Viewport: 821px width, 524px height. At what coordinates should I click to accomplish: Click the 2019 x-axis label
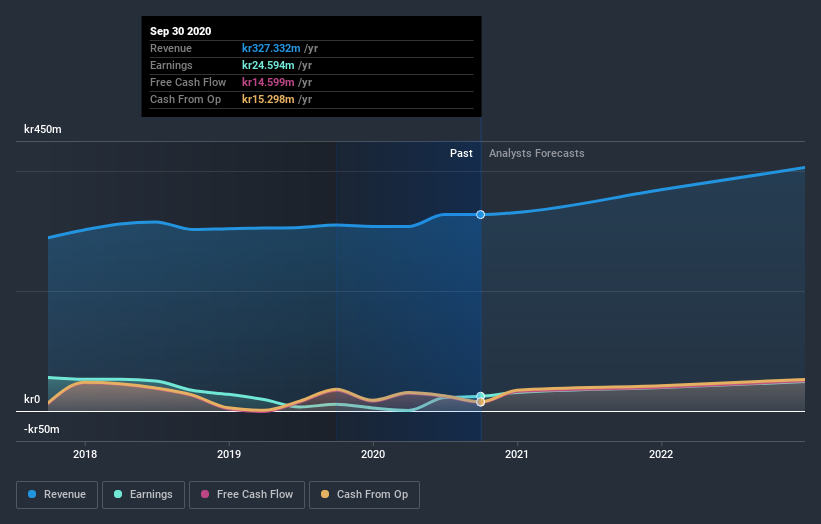tap(229, 454)
